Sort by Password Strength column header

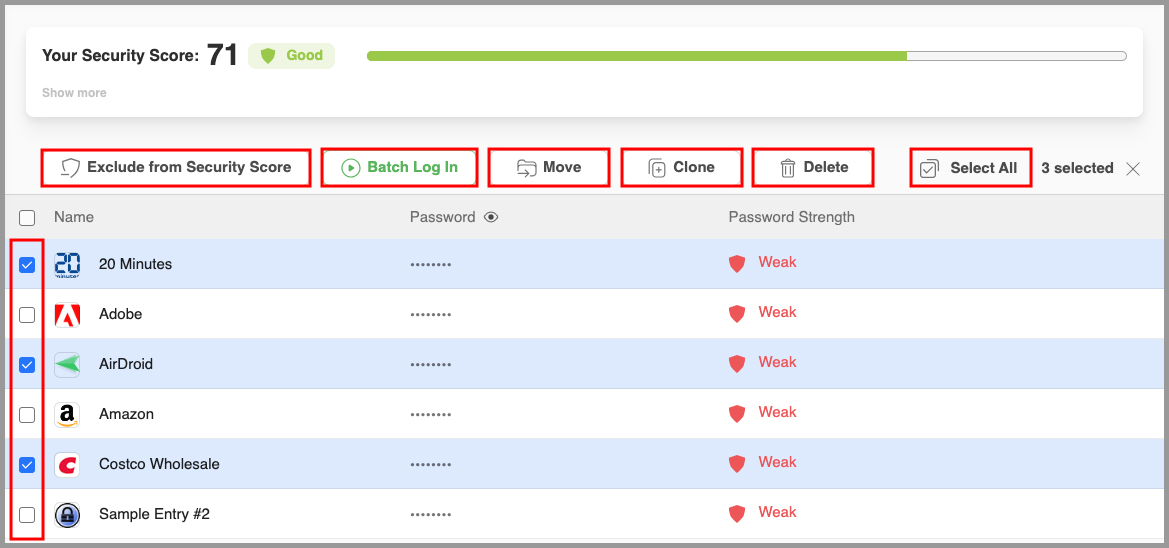click(x=791, y=218)
